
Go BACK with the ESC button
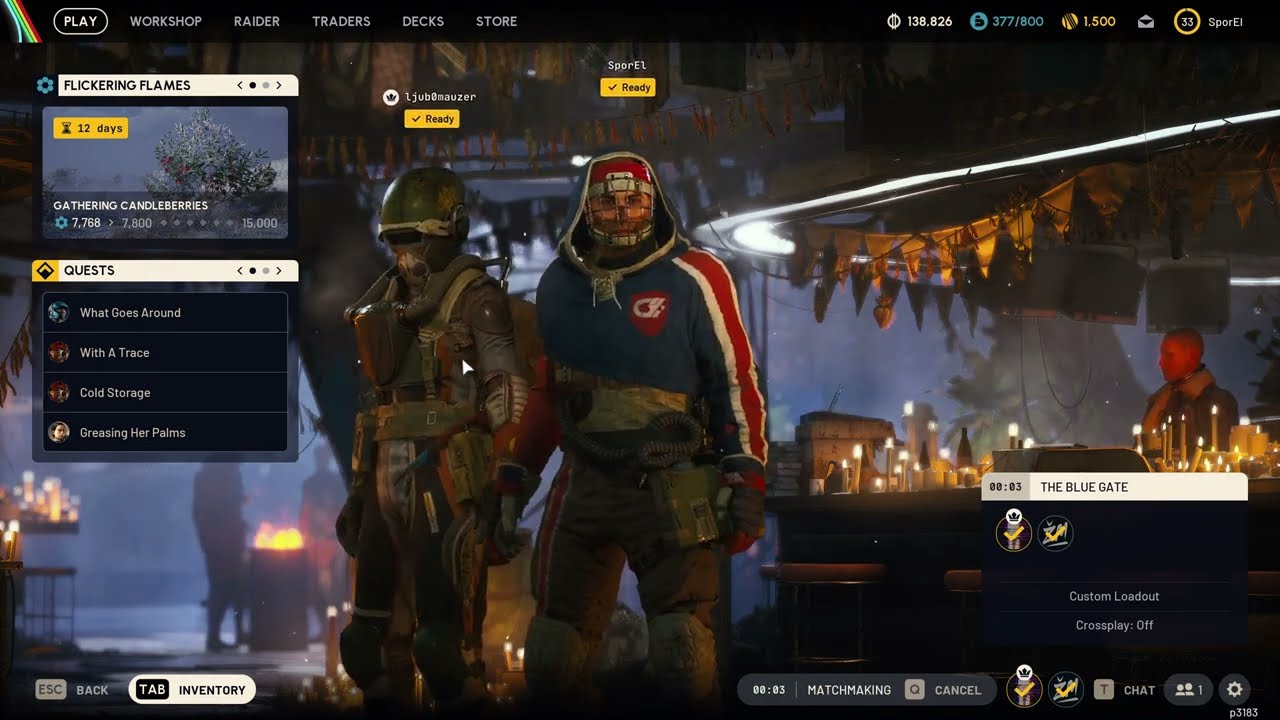[72, 690]
